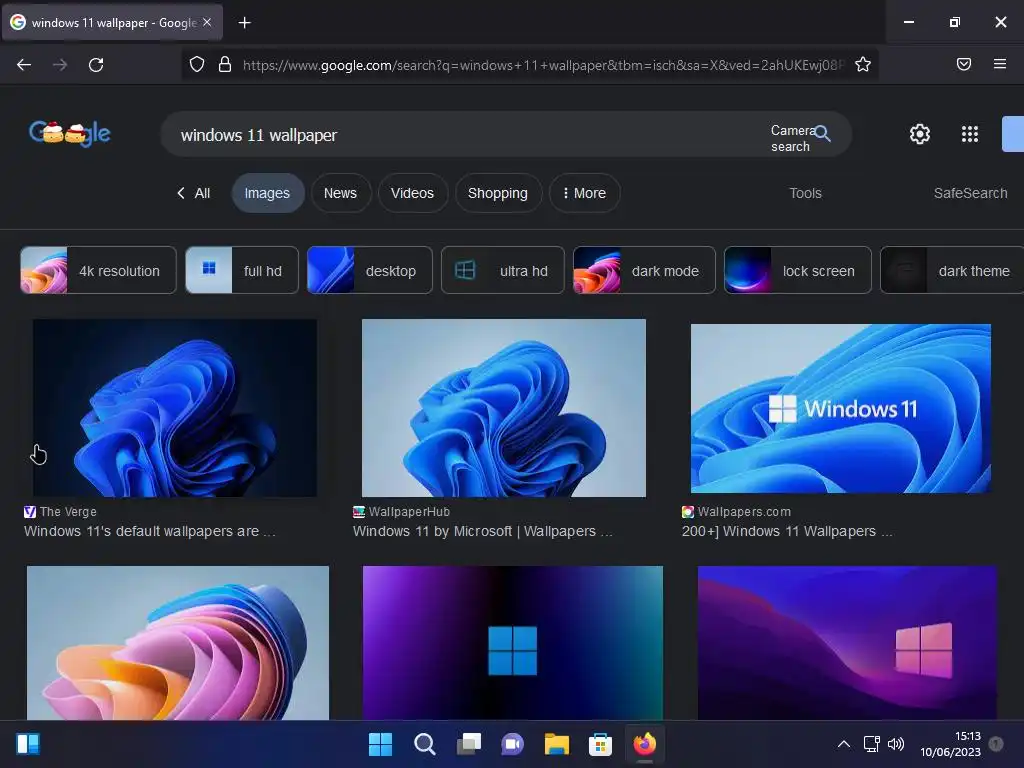Filter by dark mode chip
Screen dimensions: 1024x768
[x=644, y=270]
